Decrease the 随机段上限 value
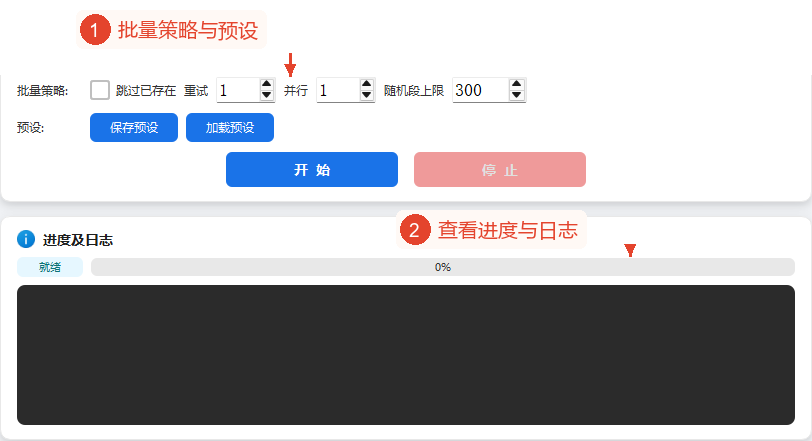The height and width of the screenshot is (441, 812). click(x=516, y=96)
